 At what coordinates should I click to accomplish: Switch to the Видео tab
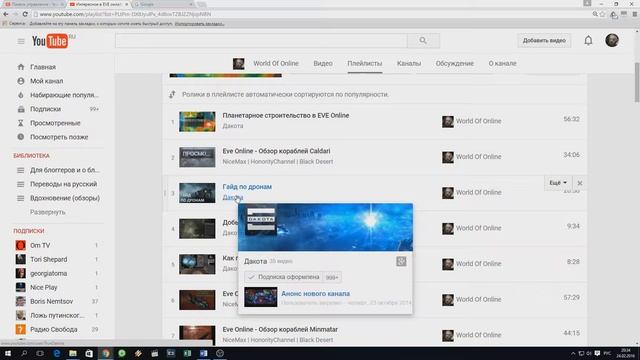tap(323, 64)
